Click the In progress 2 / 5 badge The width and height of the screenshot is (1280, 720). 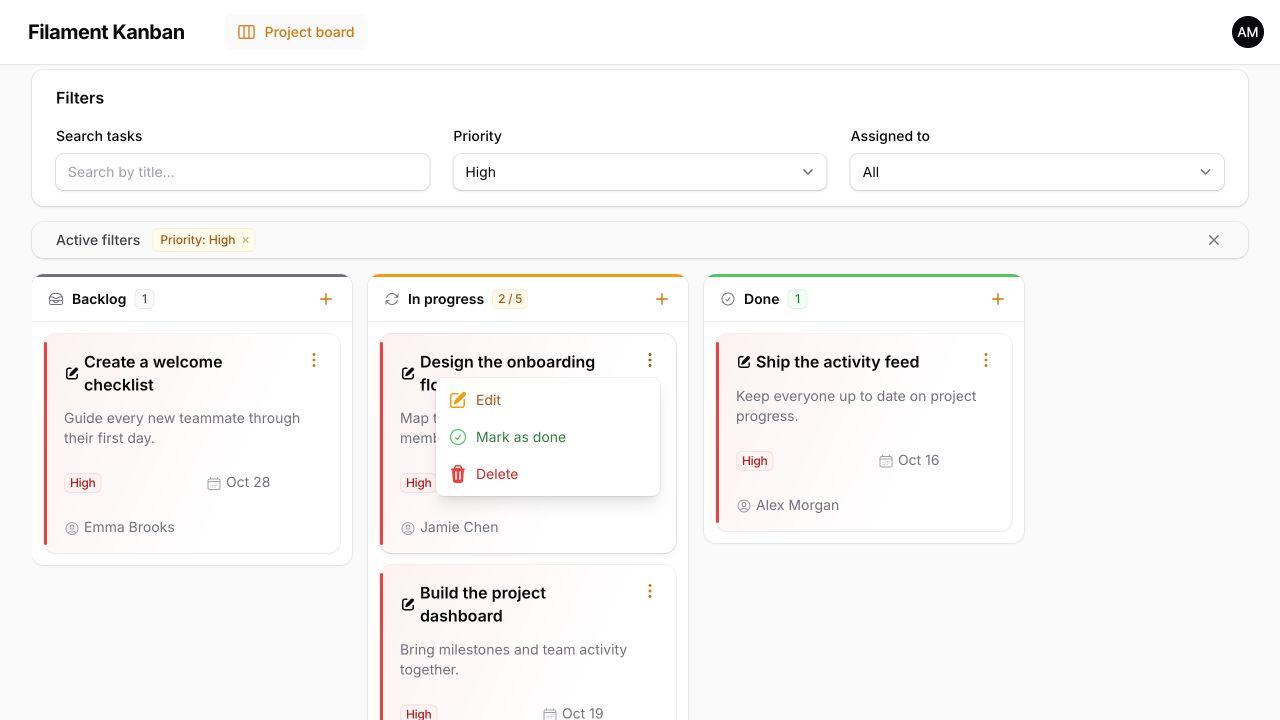(x=510, y=299)
